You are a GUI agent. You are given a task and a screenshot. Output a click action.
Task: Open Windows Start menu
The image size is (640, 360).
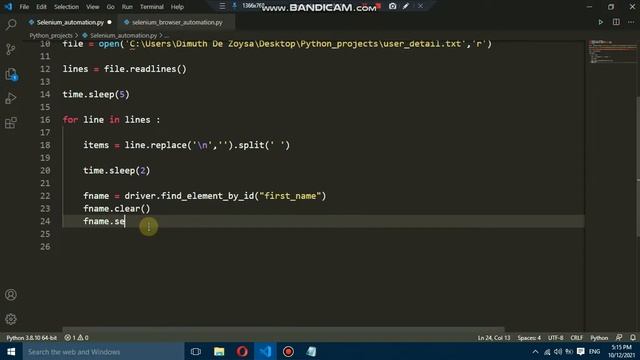coord(11,351)
